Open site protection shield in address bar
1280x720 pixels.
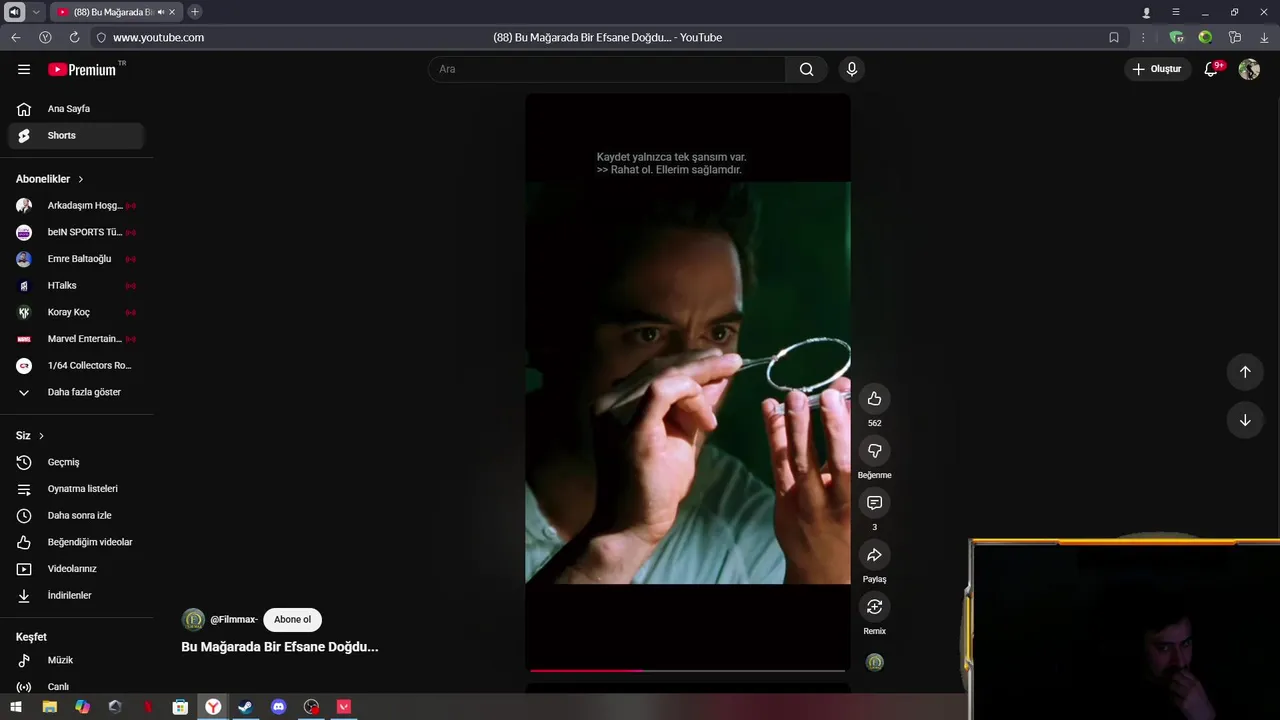100,37
